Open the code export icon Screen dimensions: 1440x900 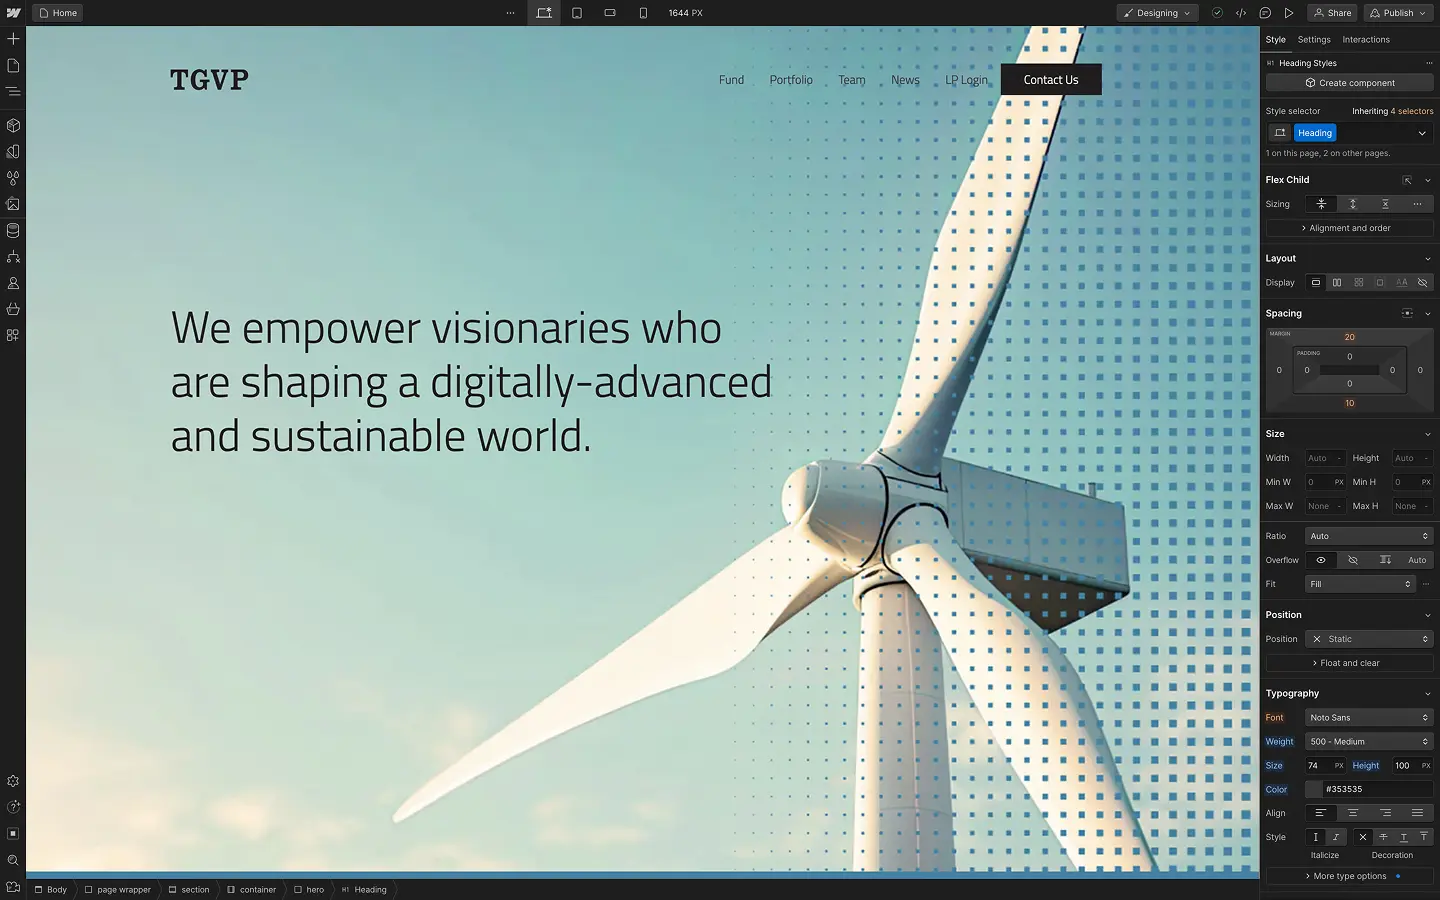click(x=1241, y=13)
